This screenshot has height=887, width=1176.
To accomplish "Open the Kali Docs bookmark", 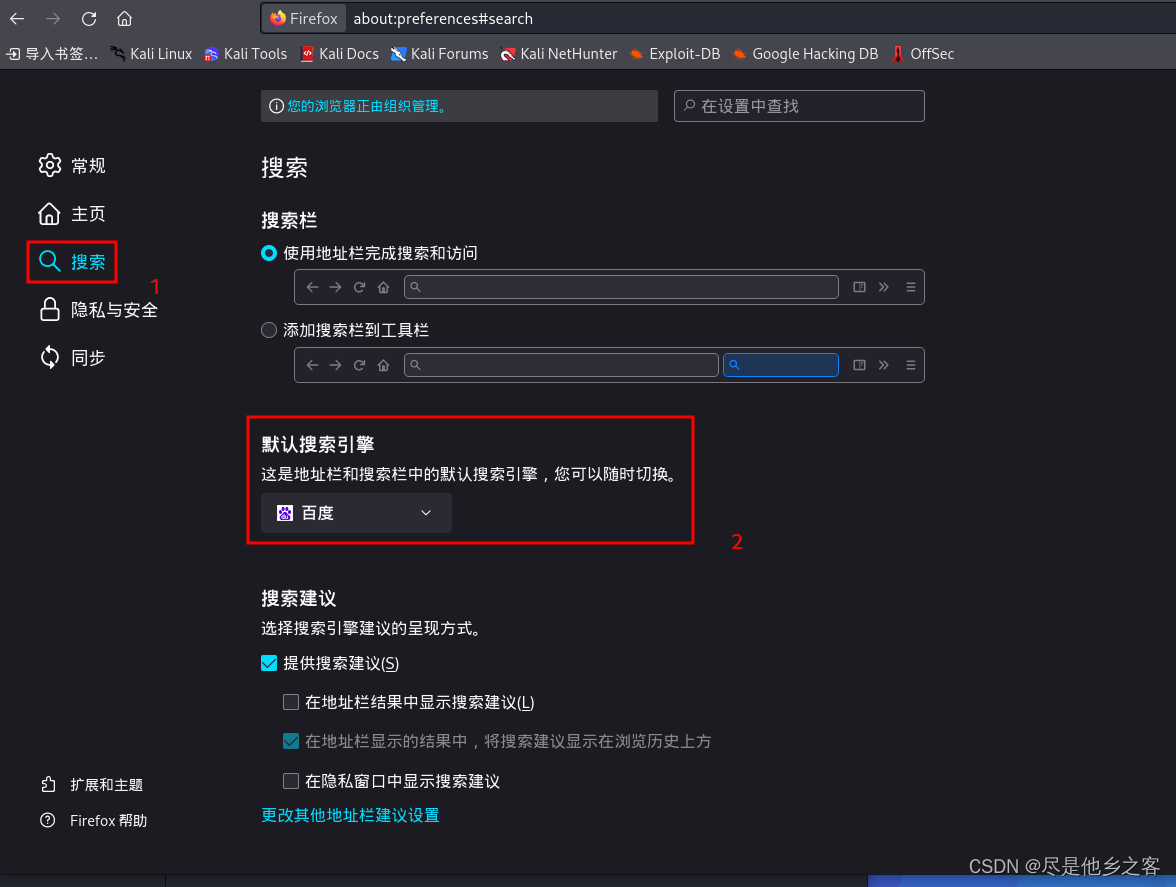I will click(339, 54).
